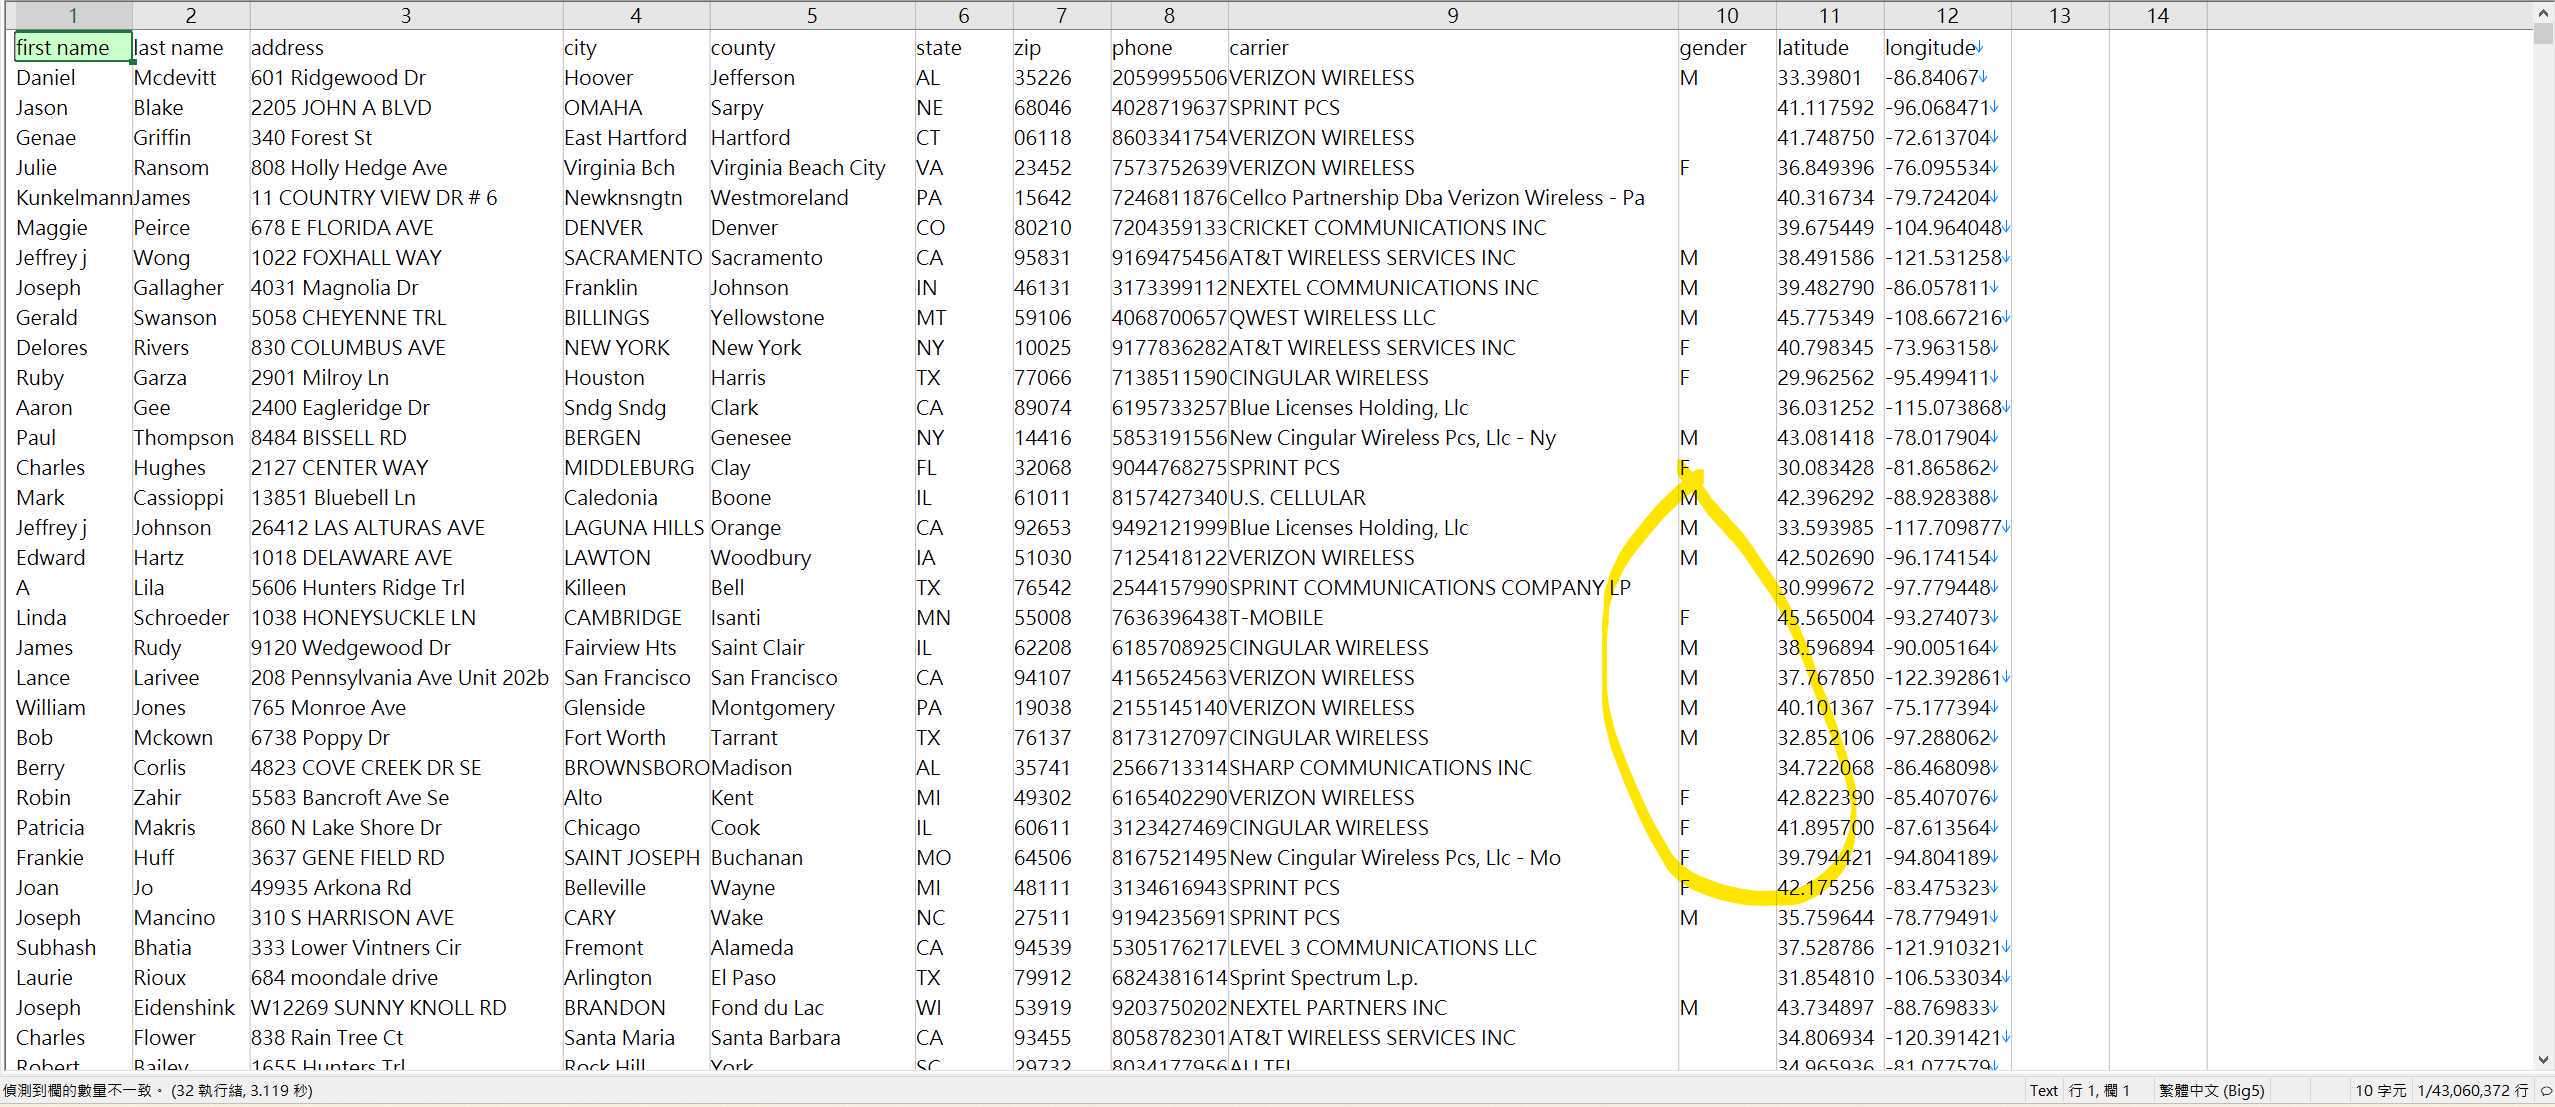Click the "10 字元" character count

[x=2380, y=1090]
